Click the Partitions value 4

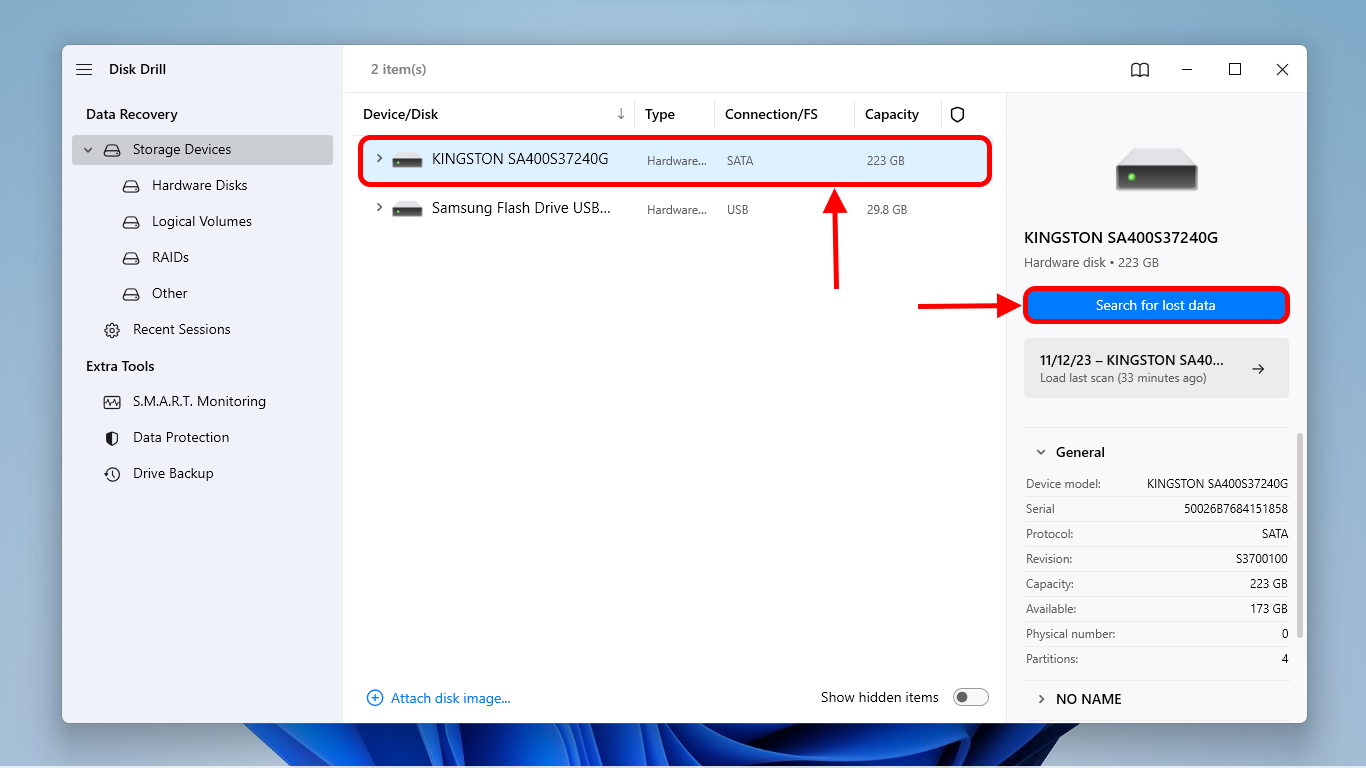click(1285, 659)
